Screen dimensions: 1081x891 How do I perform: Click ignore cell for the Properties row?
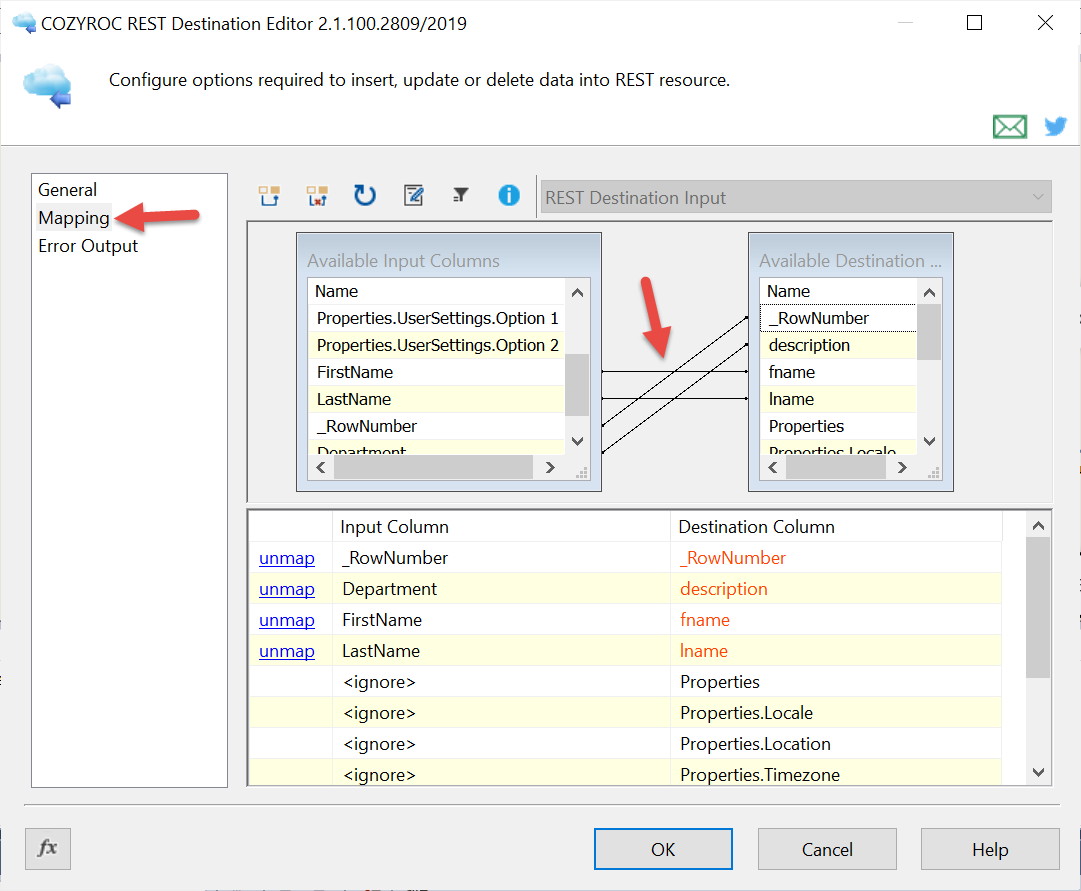[x=501, y=681]
